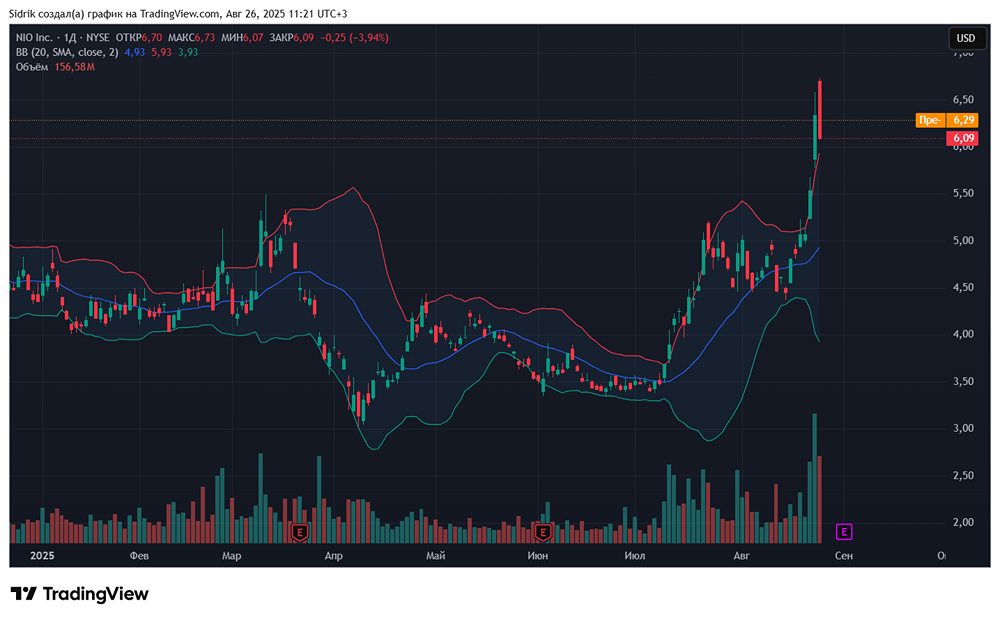The height and width of the screenshot is (620, 1000).
Task: Click the Сен label on the time axis
Action: [844, 556]
